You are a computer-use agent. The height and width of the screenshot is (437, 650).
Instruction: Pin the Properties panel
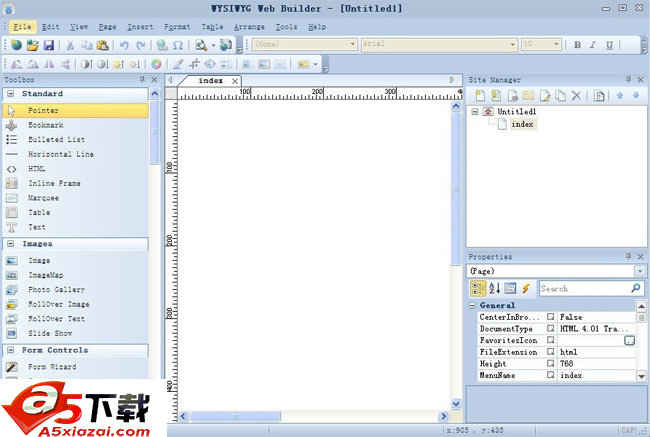point(628,257)
